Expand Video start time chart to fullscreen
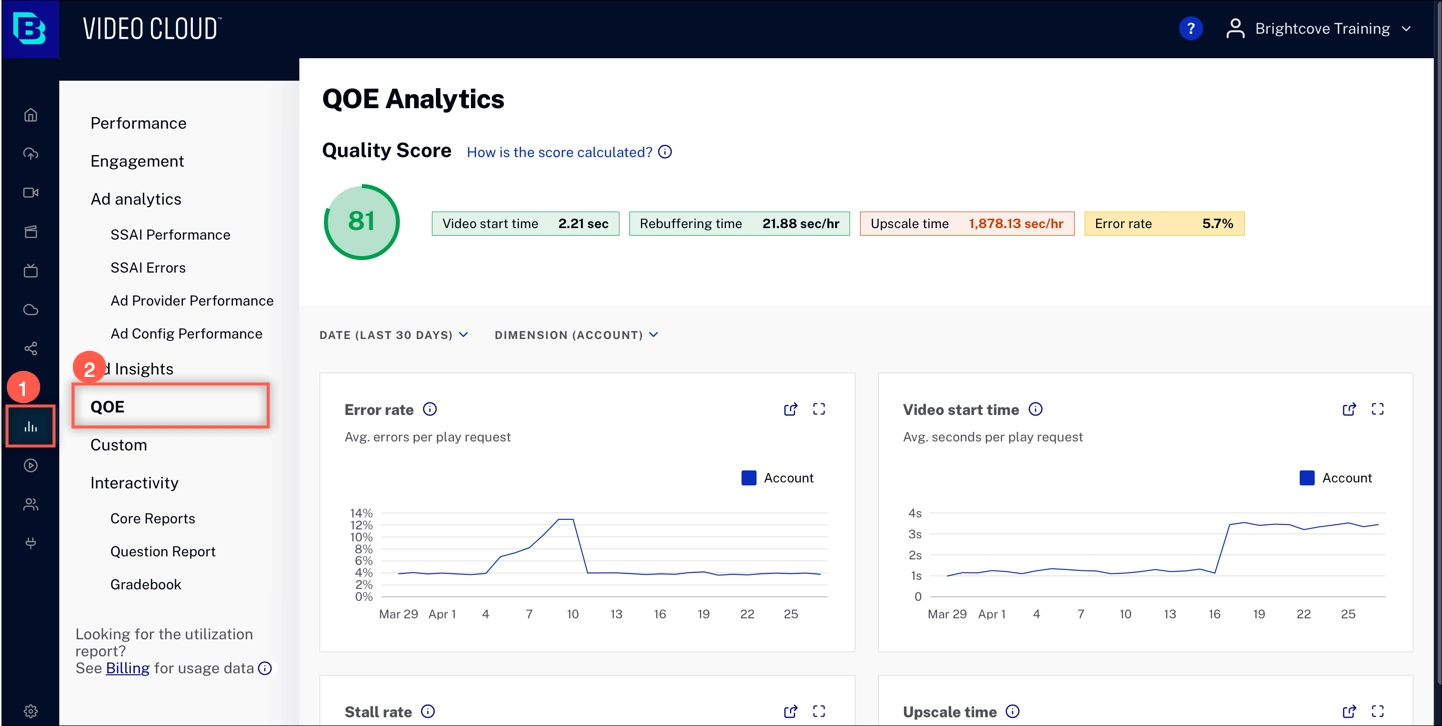Viewport: 1442px width, 726px height. coord(1377,409)
